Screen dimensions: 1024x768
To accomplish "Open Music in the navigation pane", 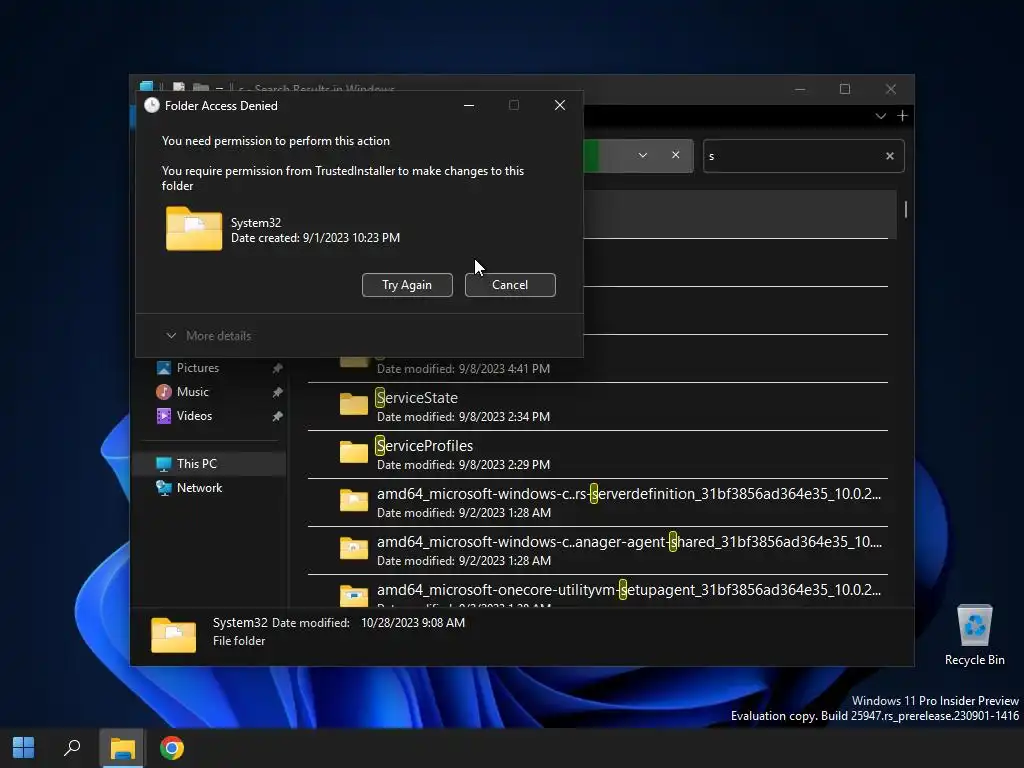I will click(193, 392).
